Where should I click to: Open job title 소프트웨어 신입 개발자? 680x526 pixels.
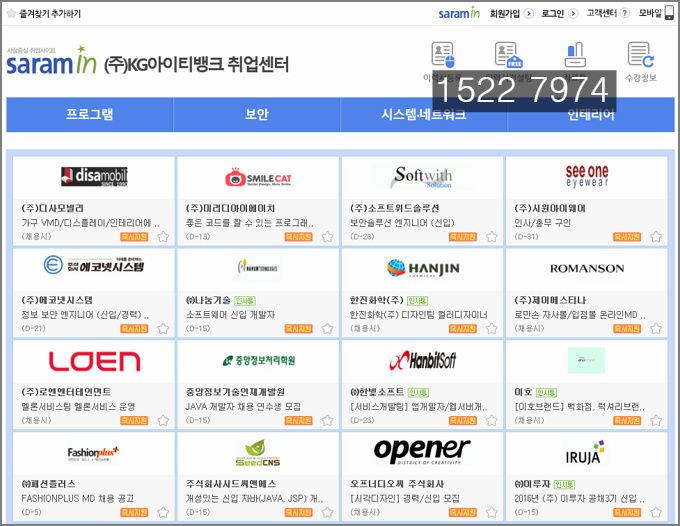pos(230,315)
